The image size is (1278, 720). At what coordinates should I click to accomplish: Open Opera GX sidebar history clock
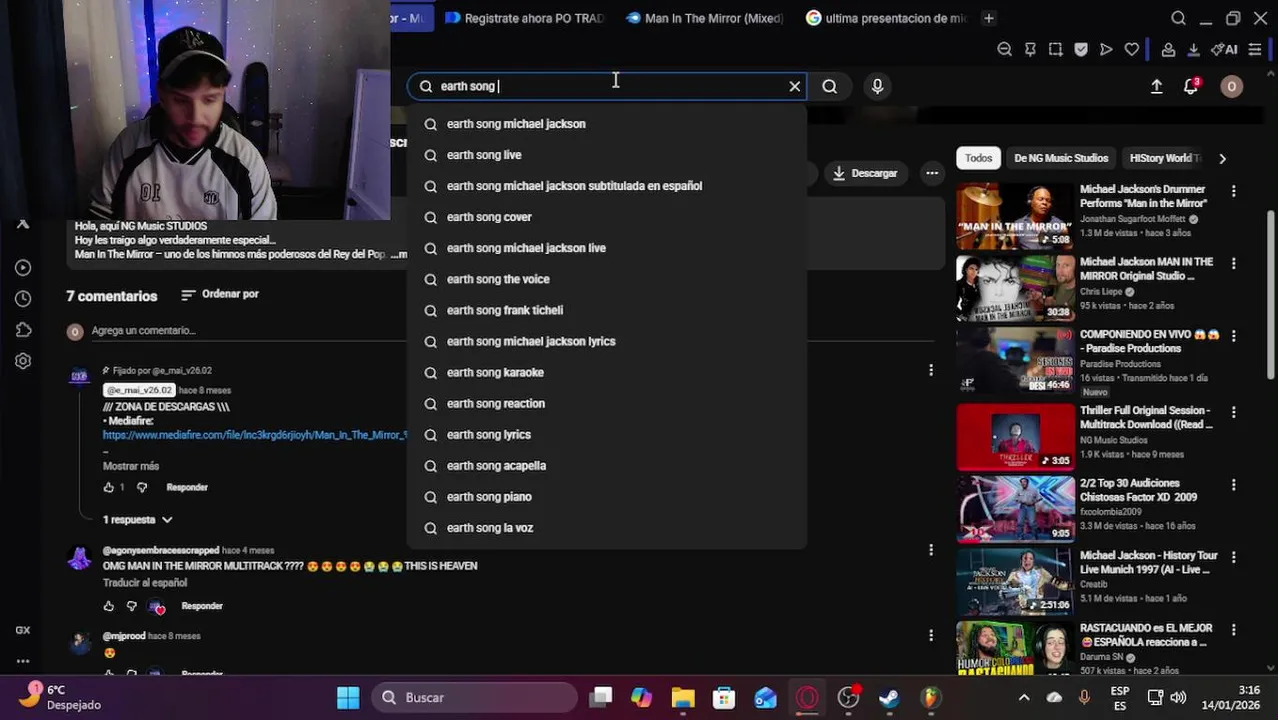(23, 298)
